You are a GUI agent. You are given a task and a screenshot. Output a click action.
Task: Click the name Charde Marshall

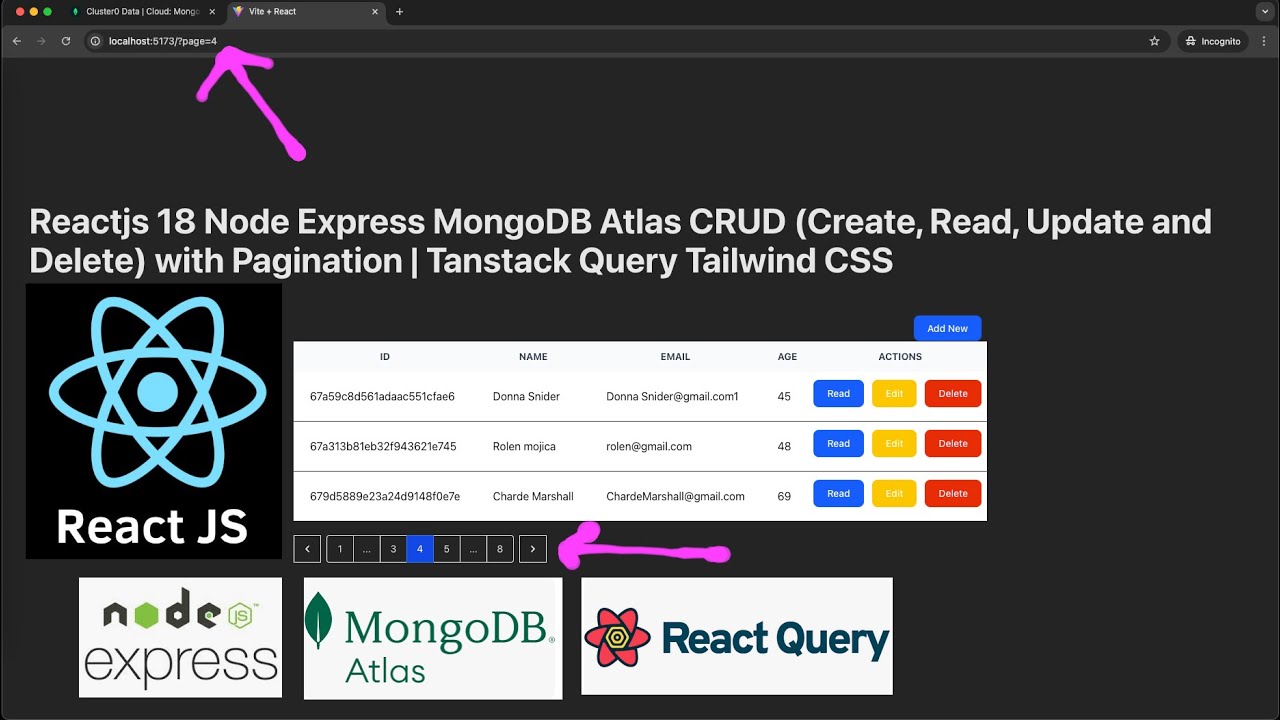coord(533,497)
